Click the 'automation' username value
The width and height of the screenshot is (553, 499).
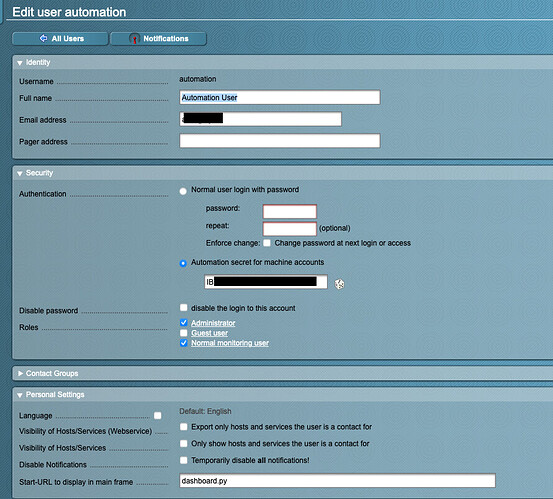[x=198, y=79]
